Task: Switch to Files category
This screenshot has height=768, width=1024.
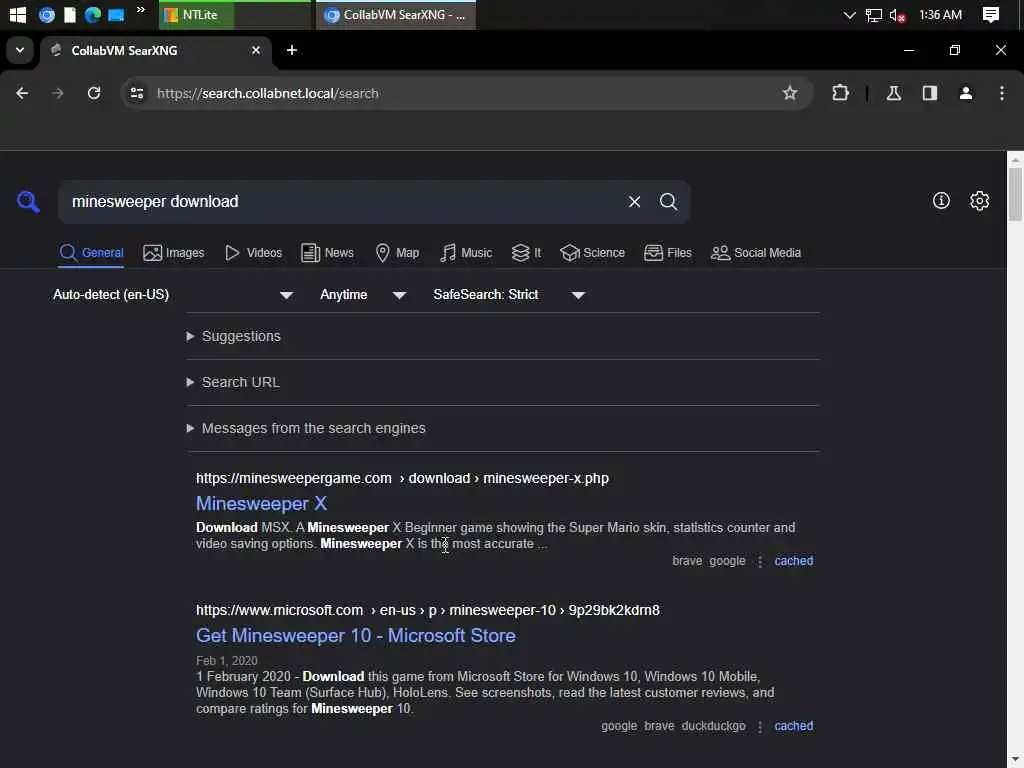Action: tap(667, 253)
